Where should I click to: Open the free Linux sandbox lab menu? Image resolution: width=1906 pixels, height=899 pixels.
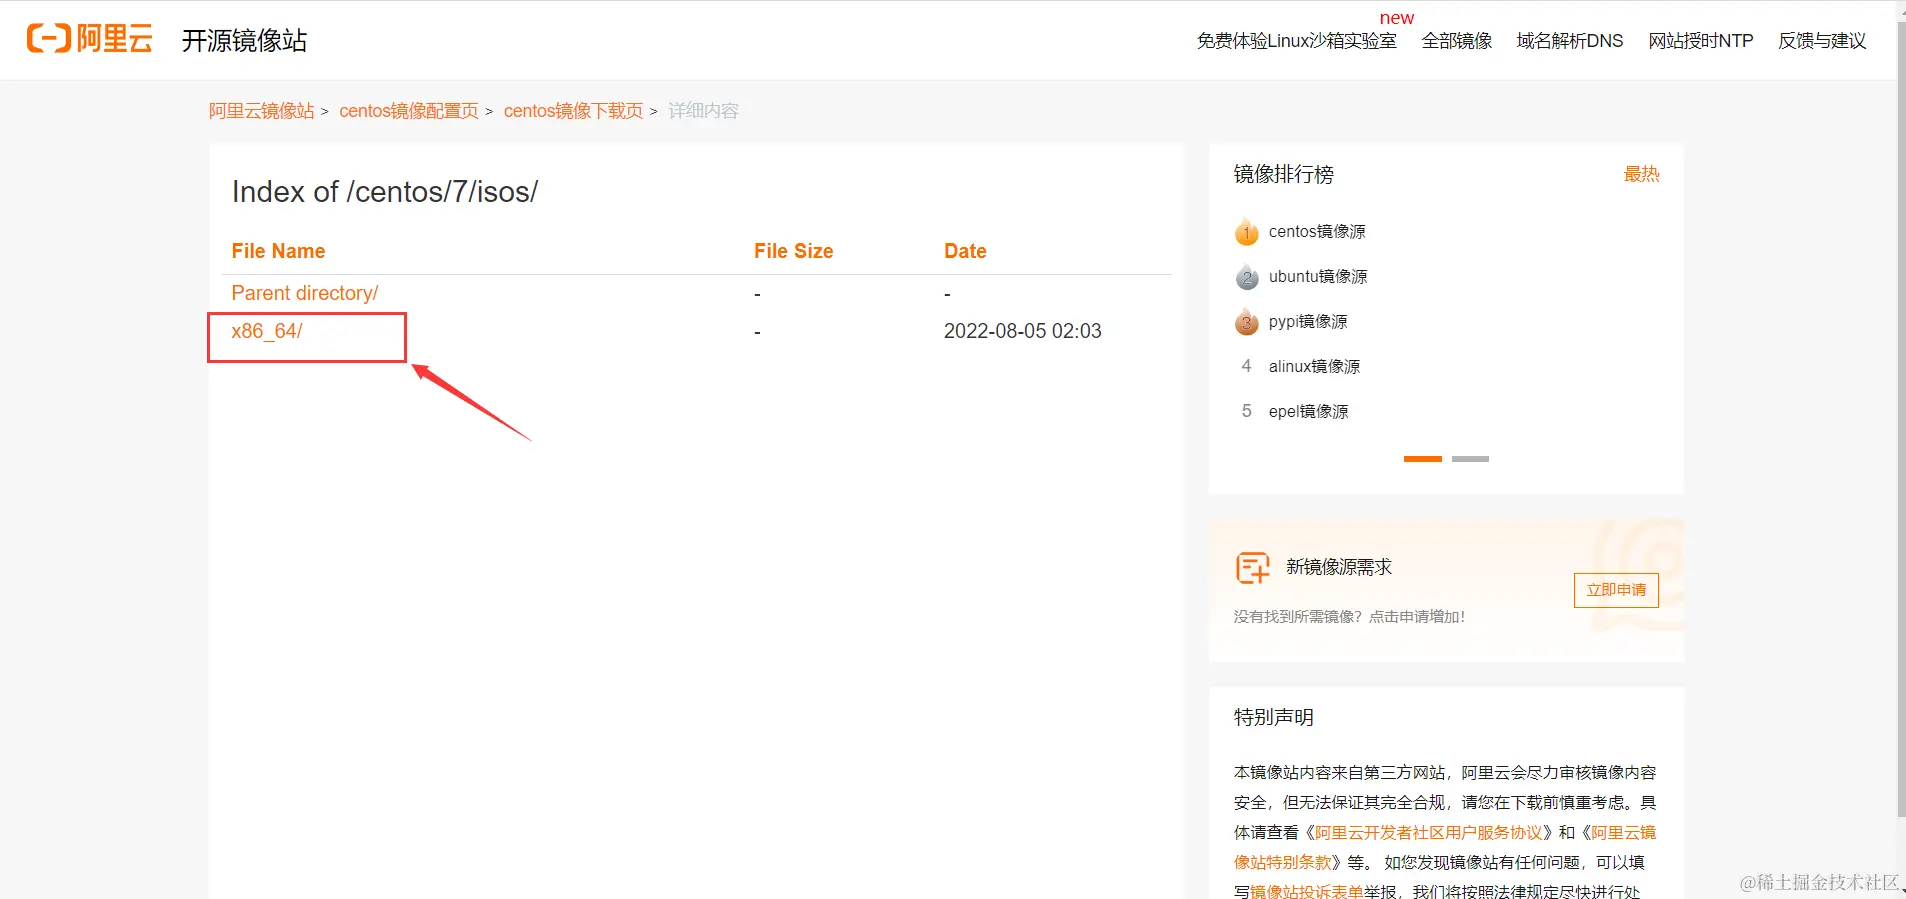pos(1296,41)
